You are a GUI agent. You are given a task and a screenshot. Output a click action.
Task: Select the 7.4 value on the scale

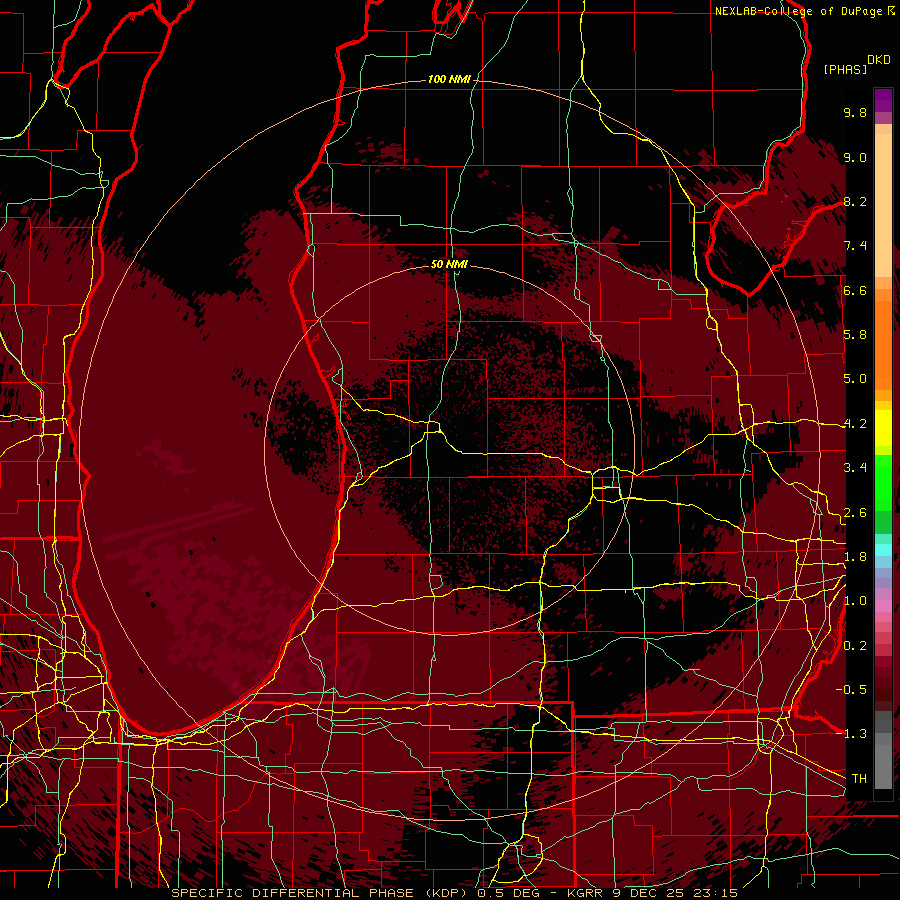pyautogui.click(x=855, y=246)
